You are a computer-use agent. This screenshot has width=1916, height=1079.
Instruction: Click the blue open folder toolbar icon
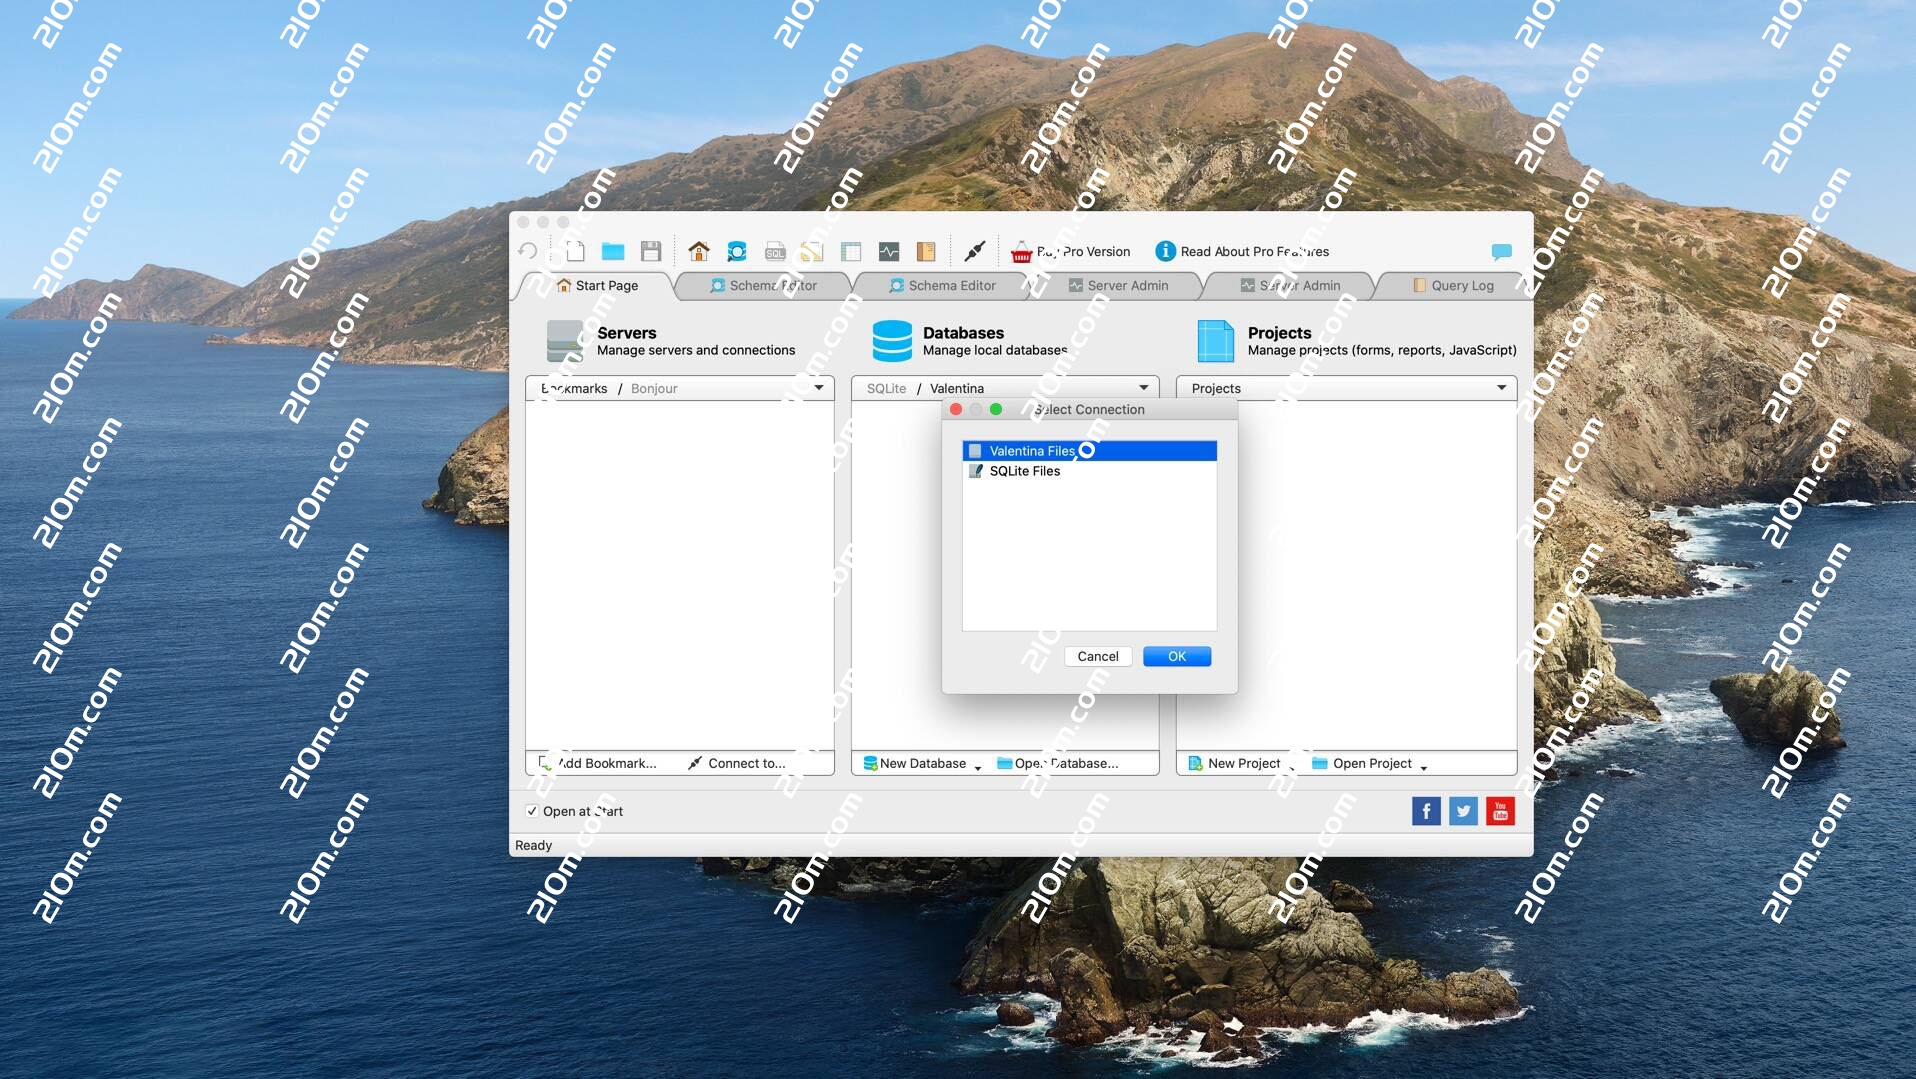pos(613,251)
